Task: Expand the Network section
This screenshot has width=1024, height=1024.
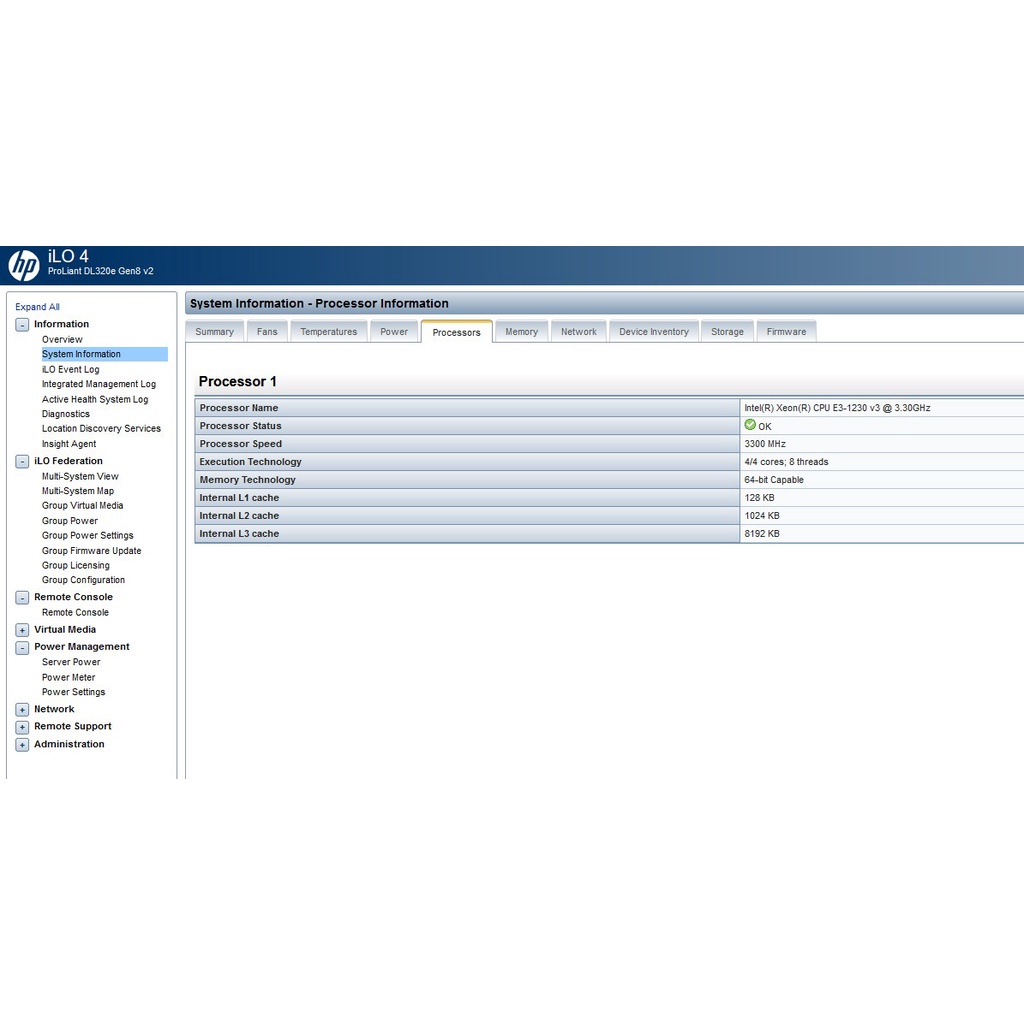Action: point(22,710)
